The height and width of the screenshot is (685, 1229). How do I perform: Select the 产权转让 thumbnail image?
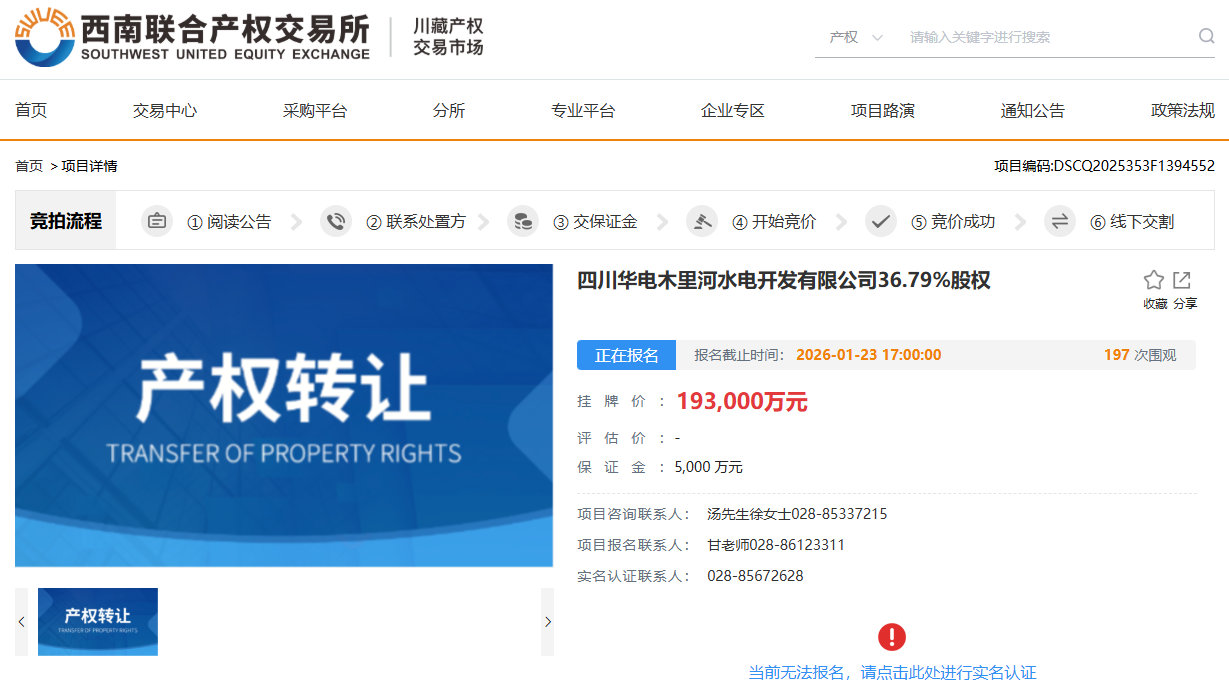click(x=98, y=622)
